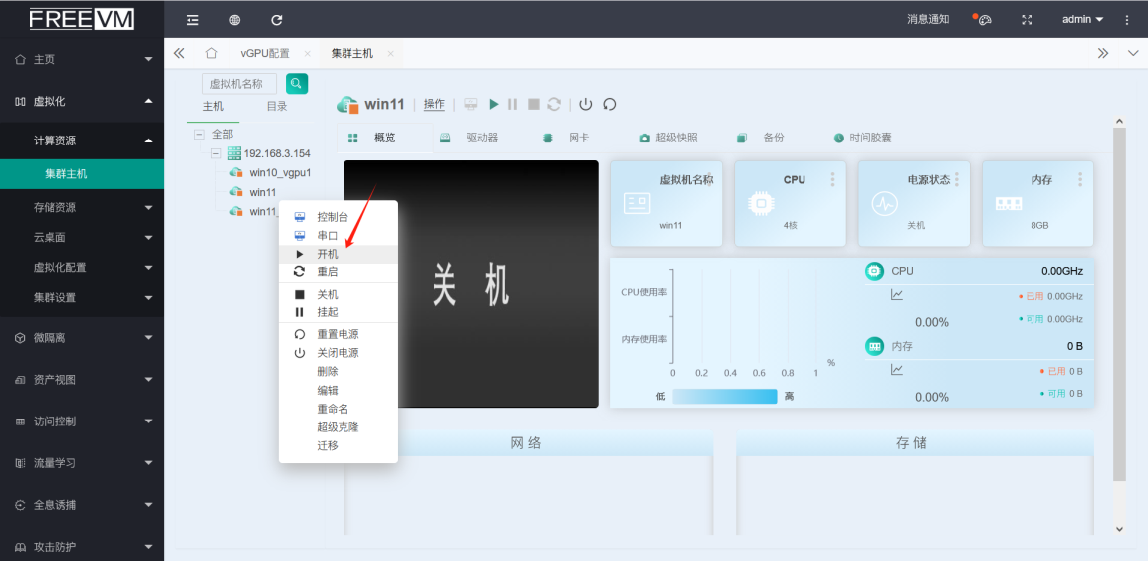Open the 网卡 tab
Image resolution: width=1148 pixels, height=561 pixels.
pyautogui.click(x=579, y=138)
